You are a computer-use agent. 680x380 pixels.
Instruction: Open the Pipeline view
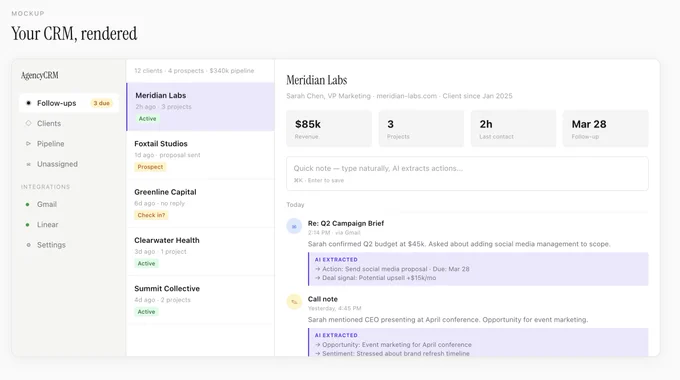[x=69, y=144]
